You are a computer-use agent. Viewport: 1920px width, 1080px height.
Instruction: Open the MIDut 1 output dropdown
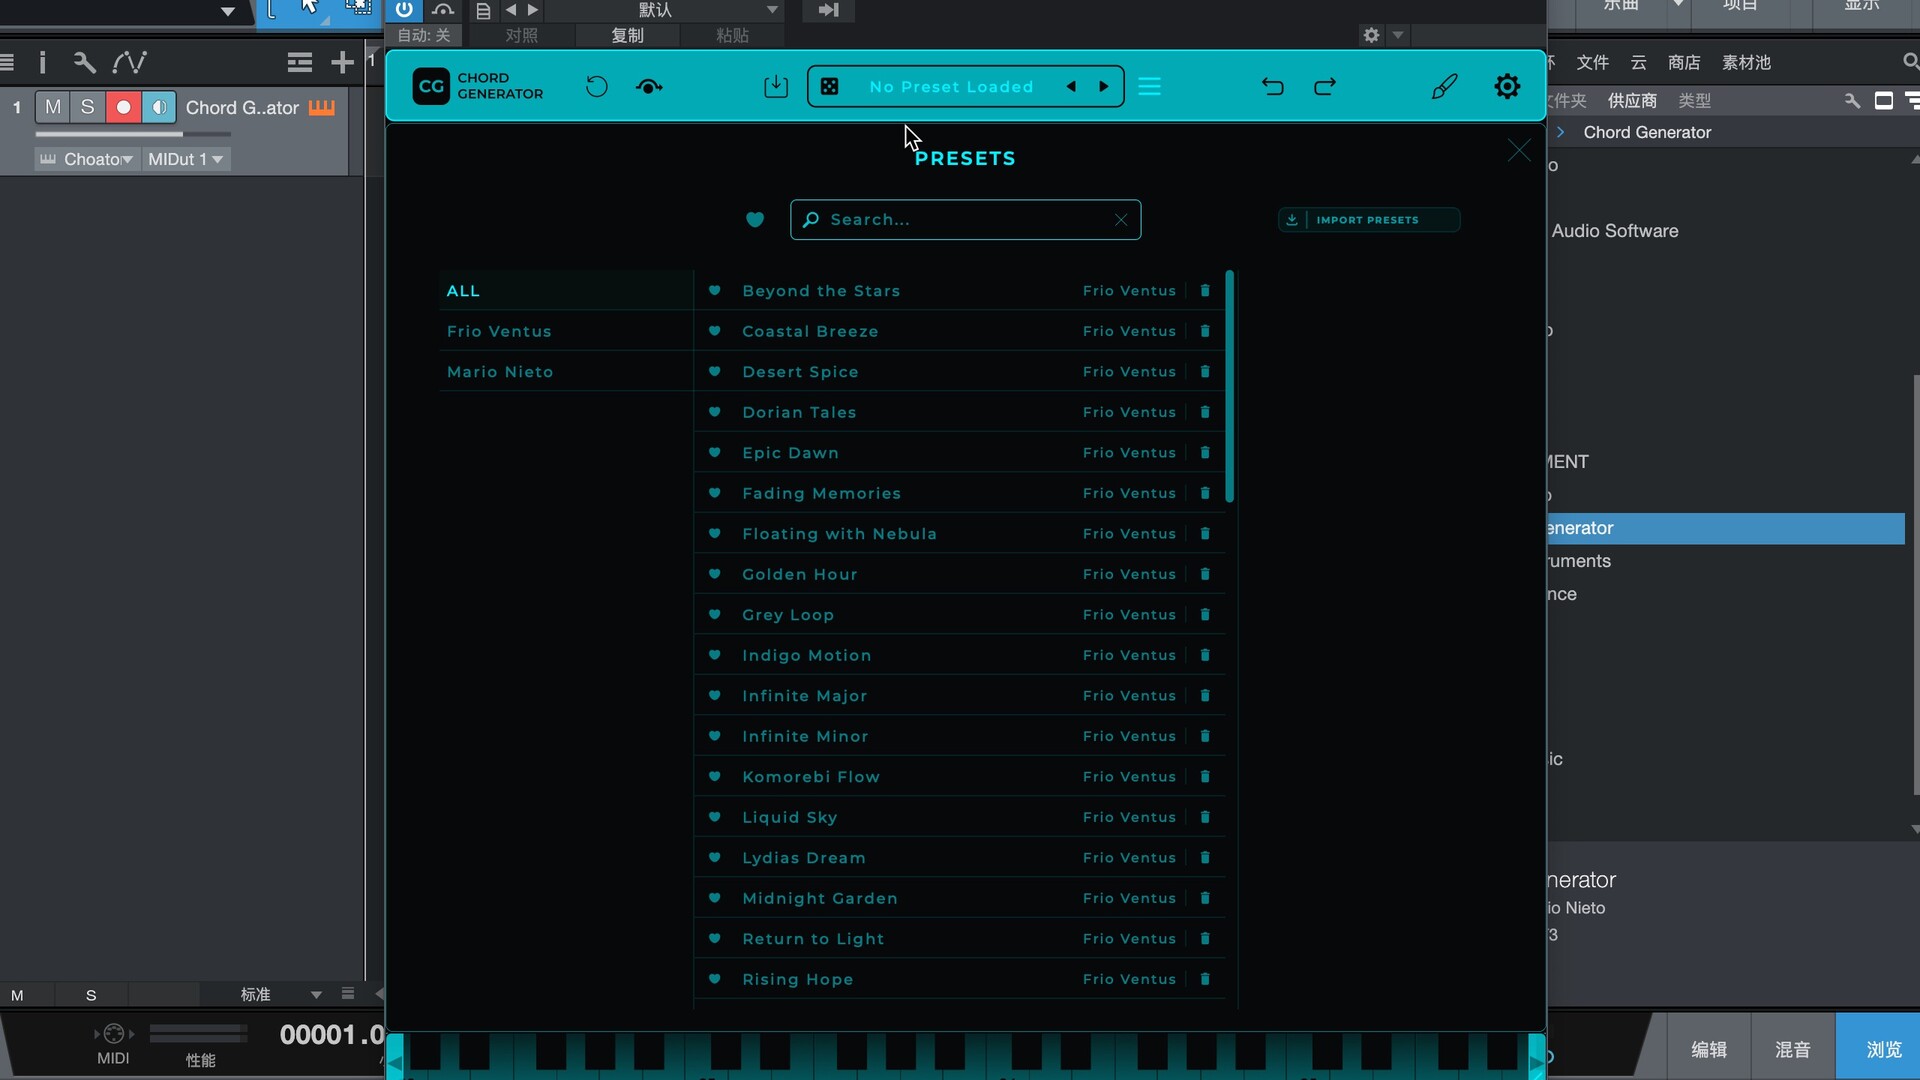click(186, 159)
